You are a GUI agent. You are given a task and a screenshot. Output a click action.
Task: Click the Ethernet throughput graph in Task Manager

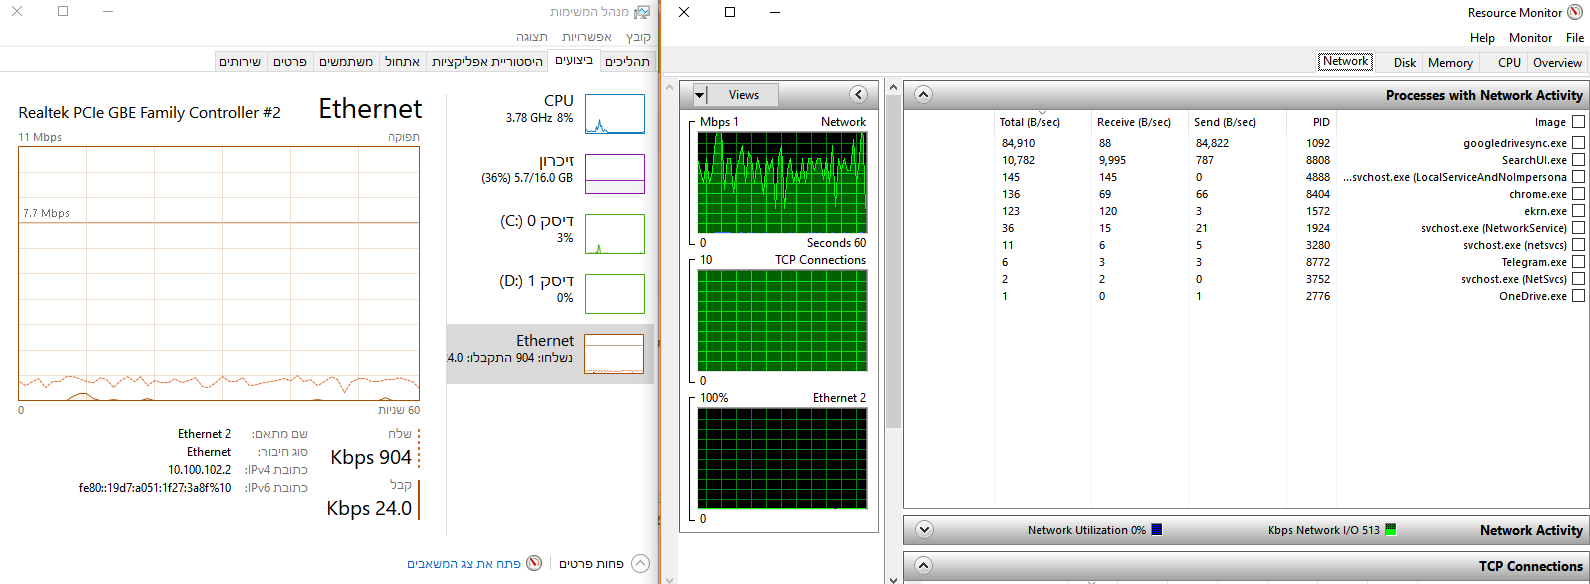tap(219, 274)
